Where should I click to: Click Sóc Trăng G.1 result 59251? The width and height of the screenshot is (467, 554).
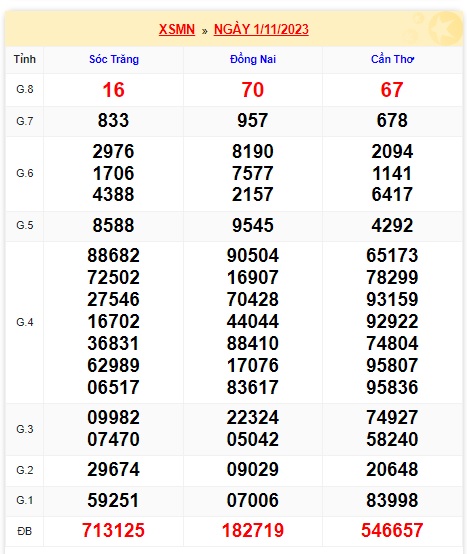pyautogui.click(x=113, y=500)
